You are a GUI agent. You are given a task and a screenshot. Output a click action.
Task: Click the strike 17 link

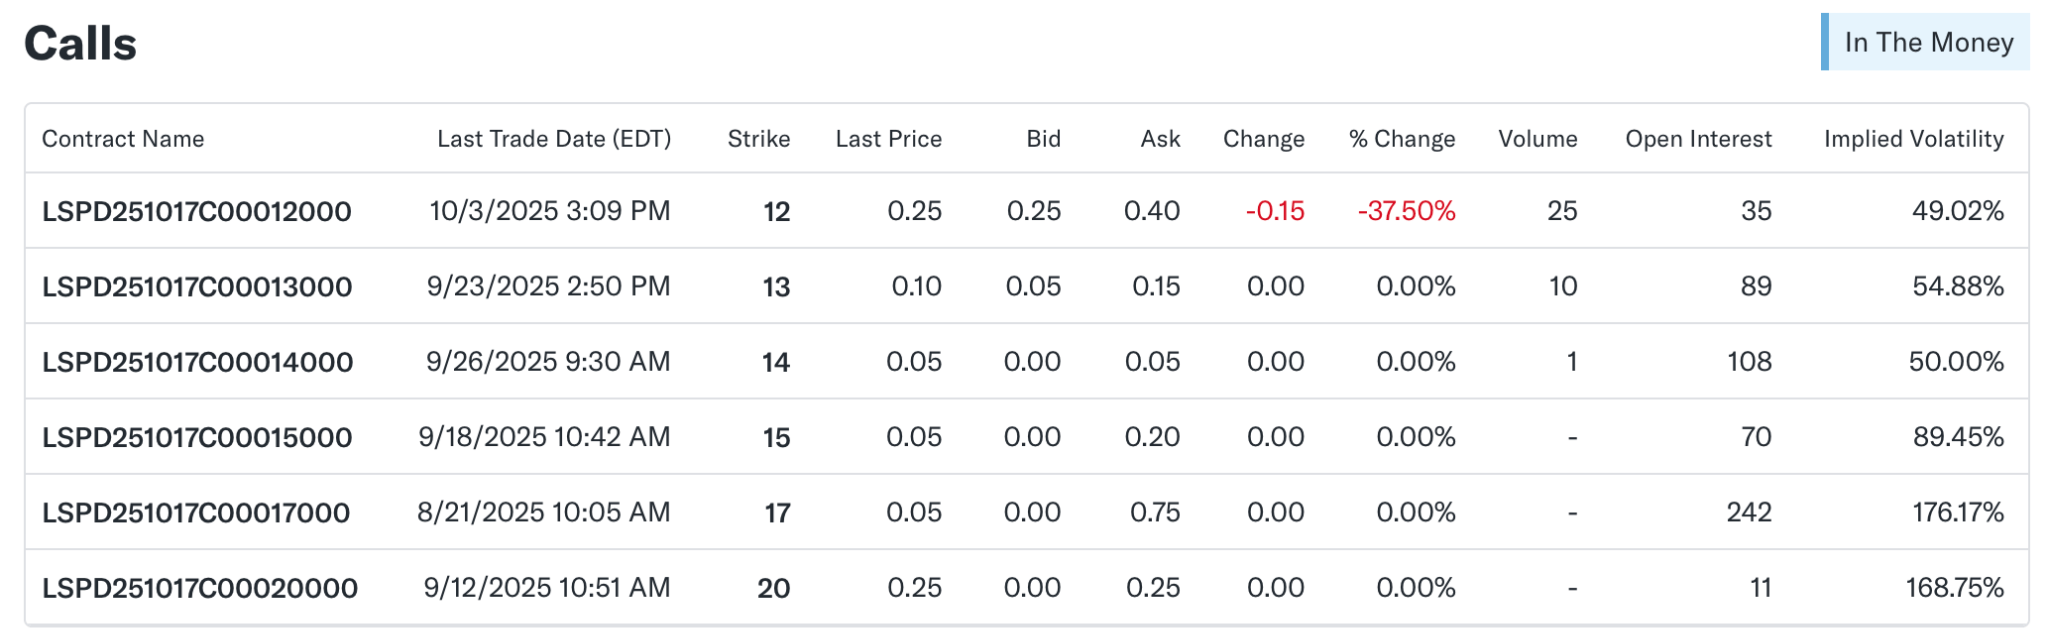pos(777,513)
